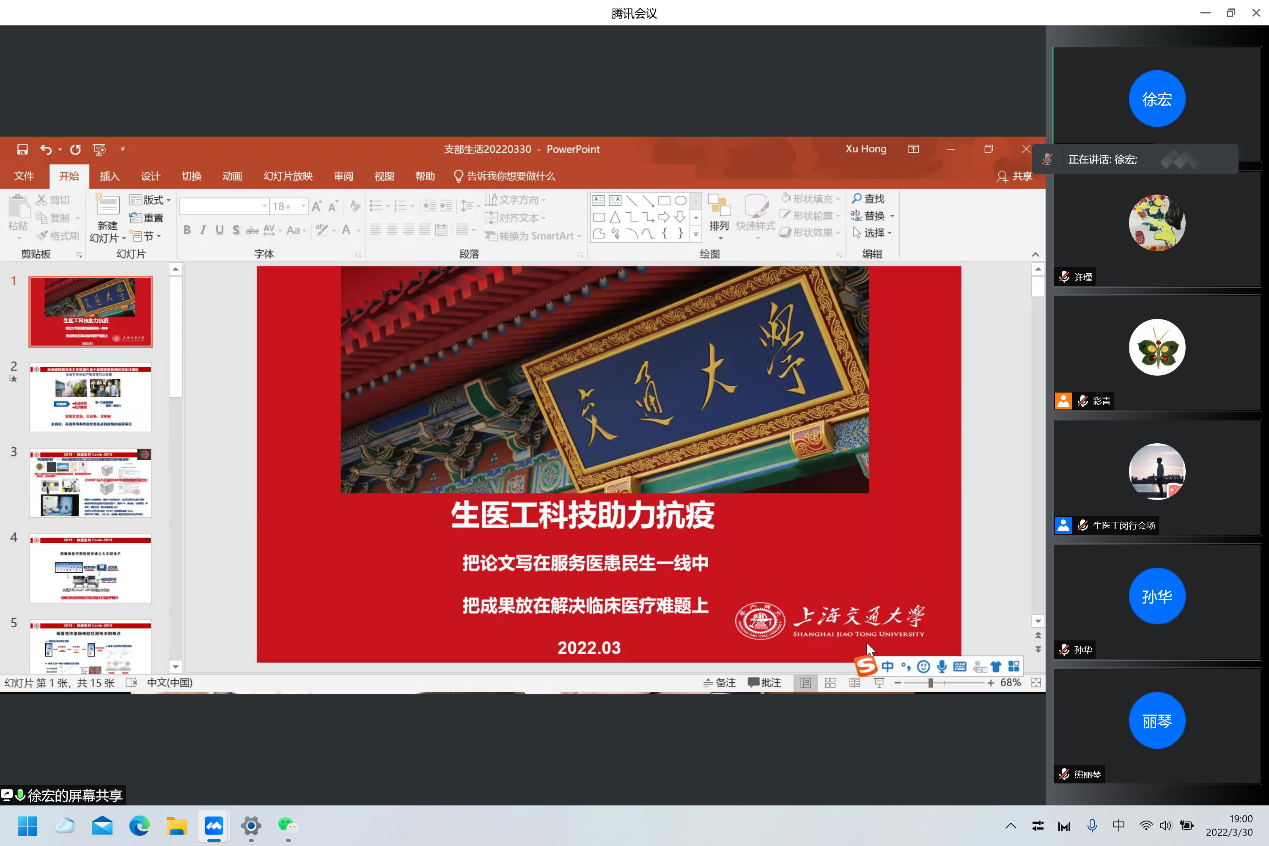Image resolution: width=1269 pixels, height=846 pixels.
Task: Click the zoom percentage 68% button
Action: [1010, 683]
